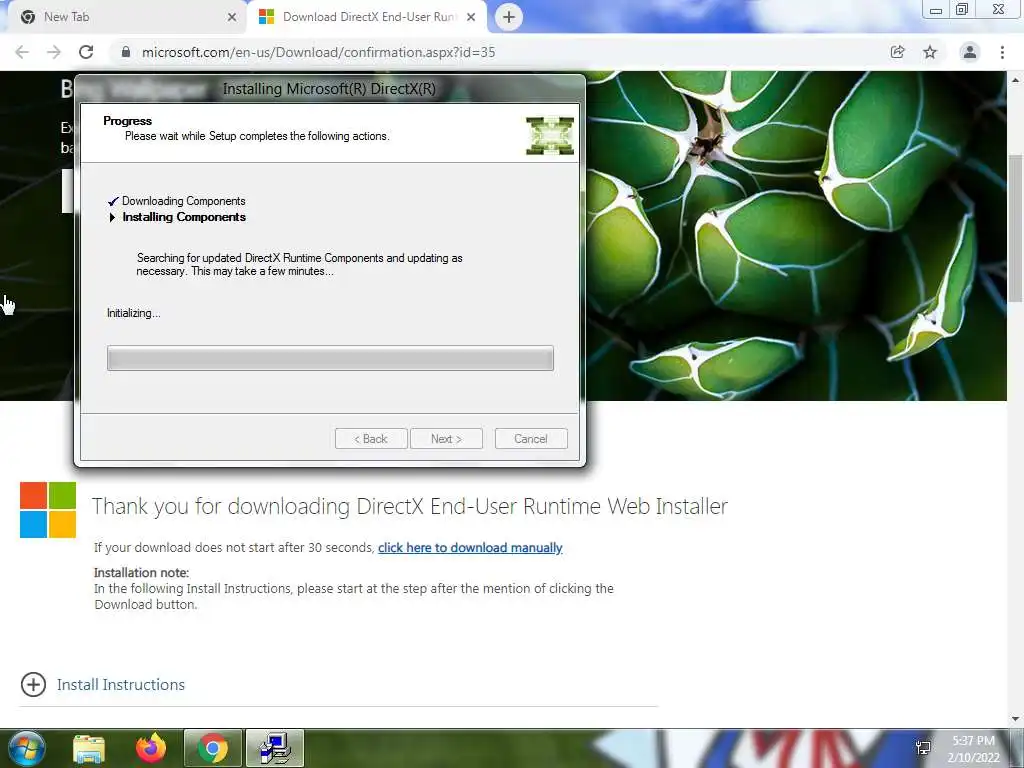Click the network tray icon

923,748
